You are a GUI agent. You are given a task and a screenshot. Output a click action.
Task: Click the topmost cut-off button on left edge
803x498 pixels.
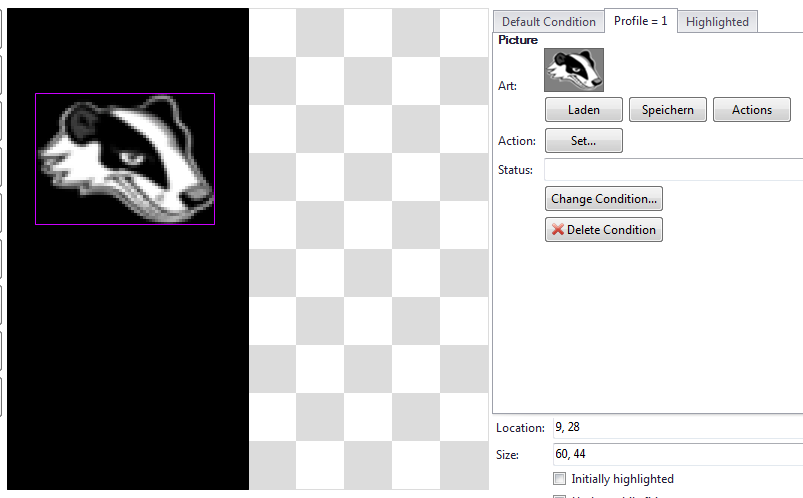tap(2, 28)
